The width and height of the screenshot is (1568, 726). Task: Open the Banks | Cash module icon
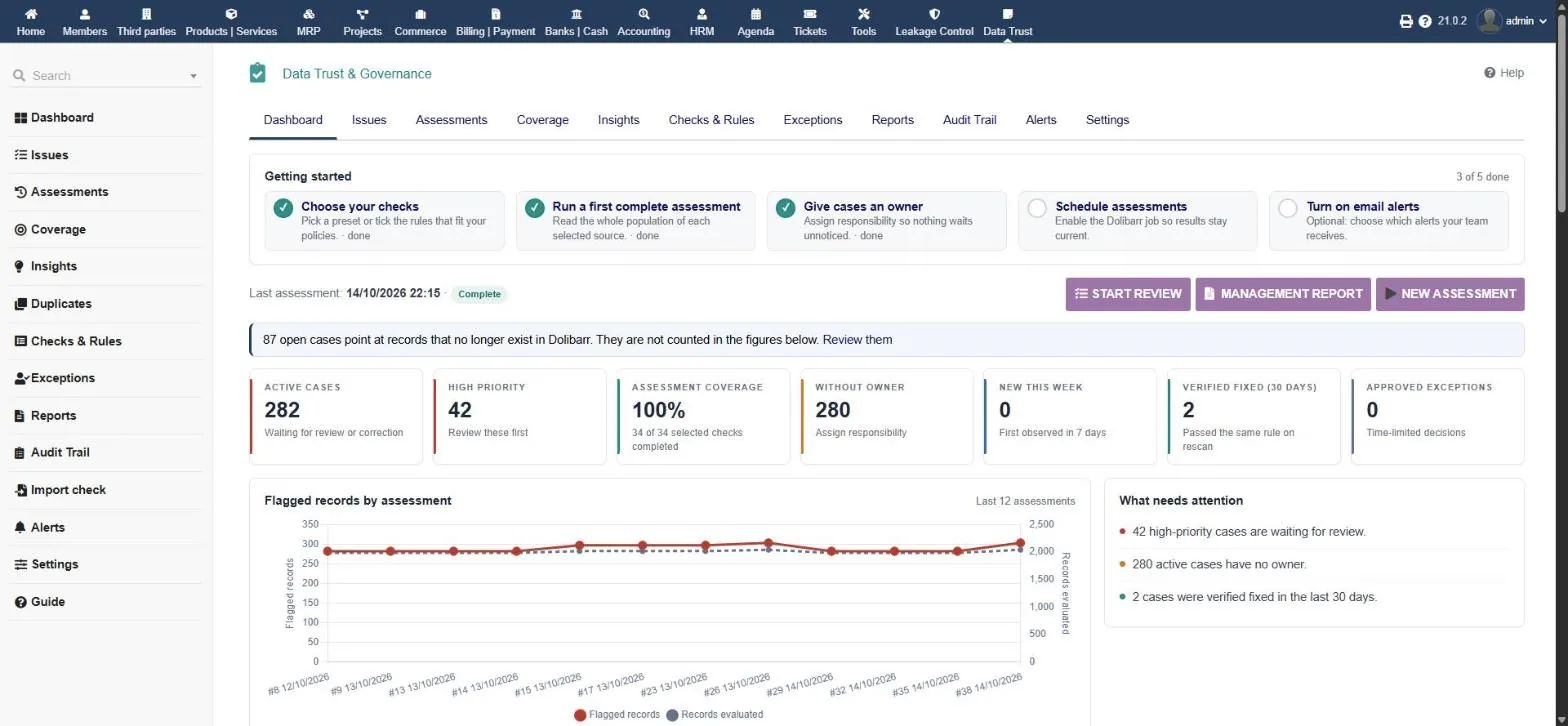pos(576,15)
